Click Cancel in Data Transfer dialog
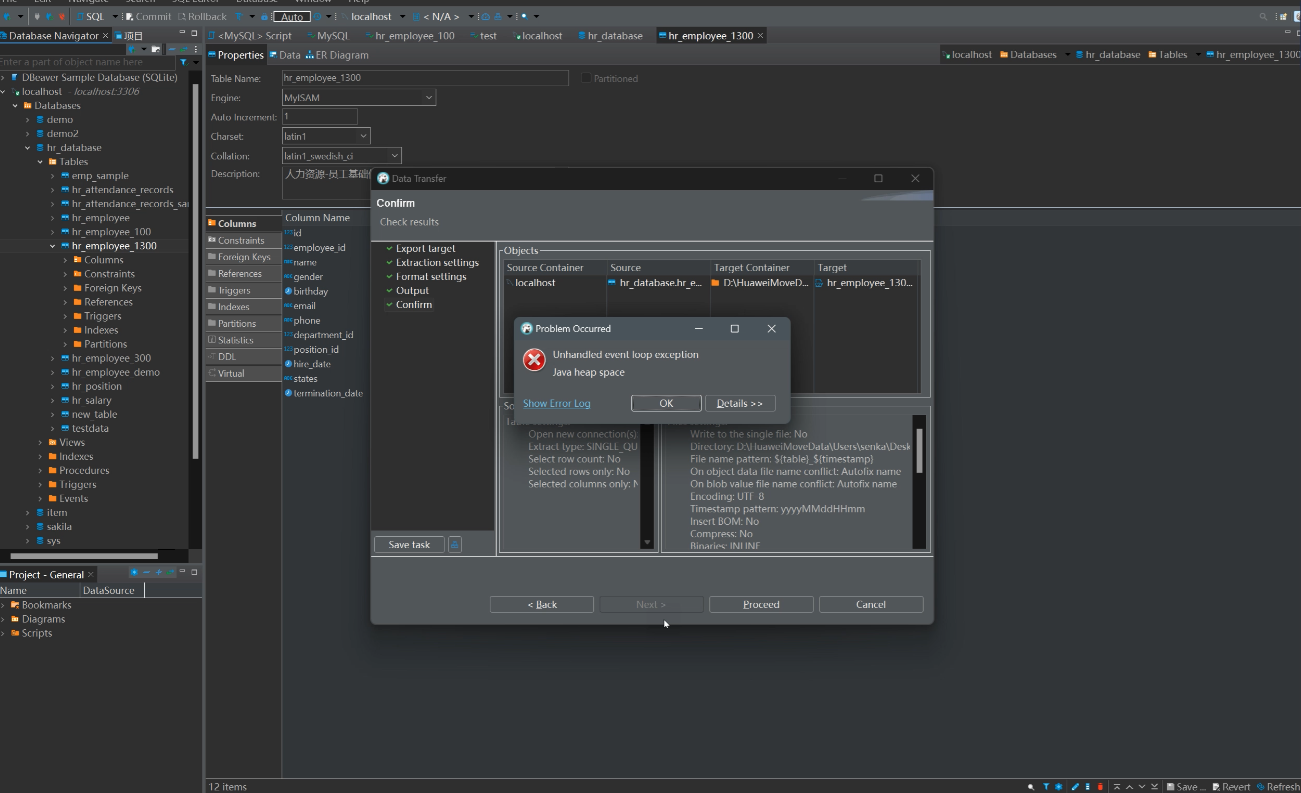 [x=871, y=604]
